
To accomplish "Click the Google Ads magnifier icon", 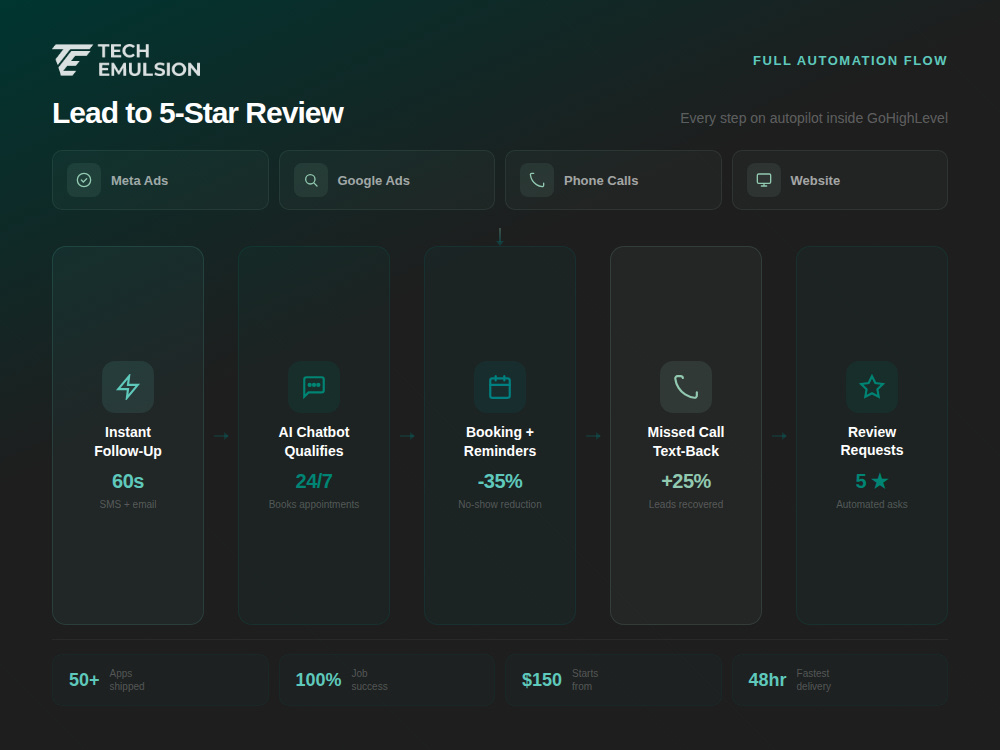I will 311,180.
